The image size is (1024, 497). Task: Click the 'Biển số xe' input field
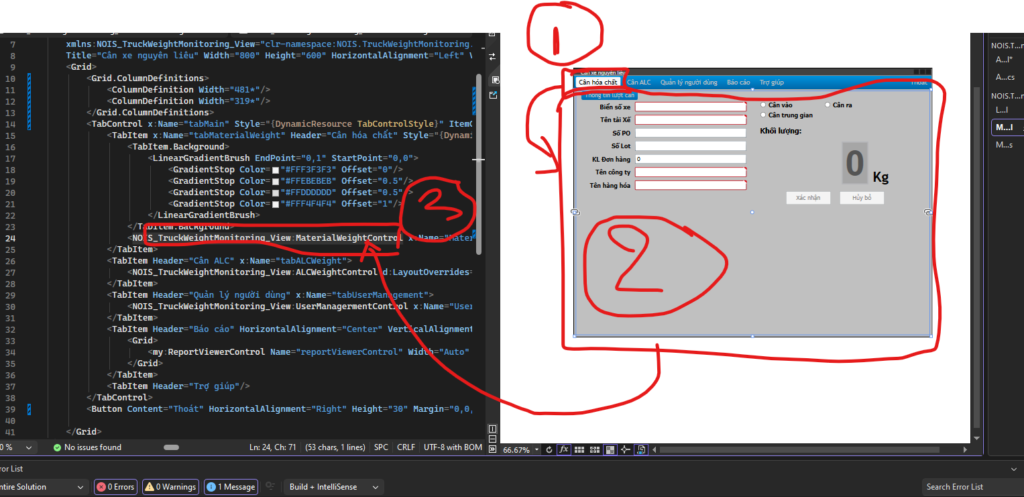[690, 106]
